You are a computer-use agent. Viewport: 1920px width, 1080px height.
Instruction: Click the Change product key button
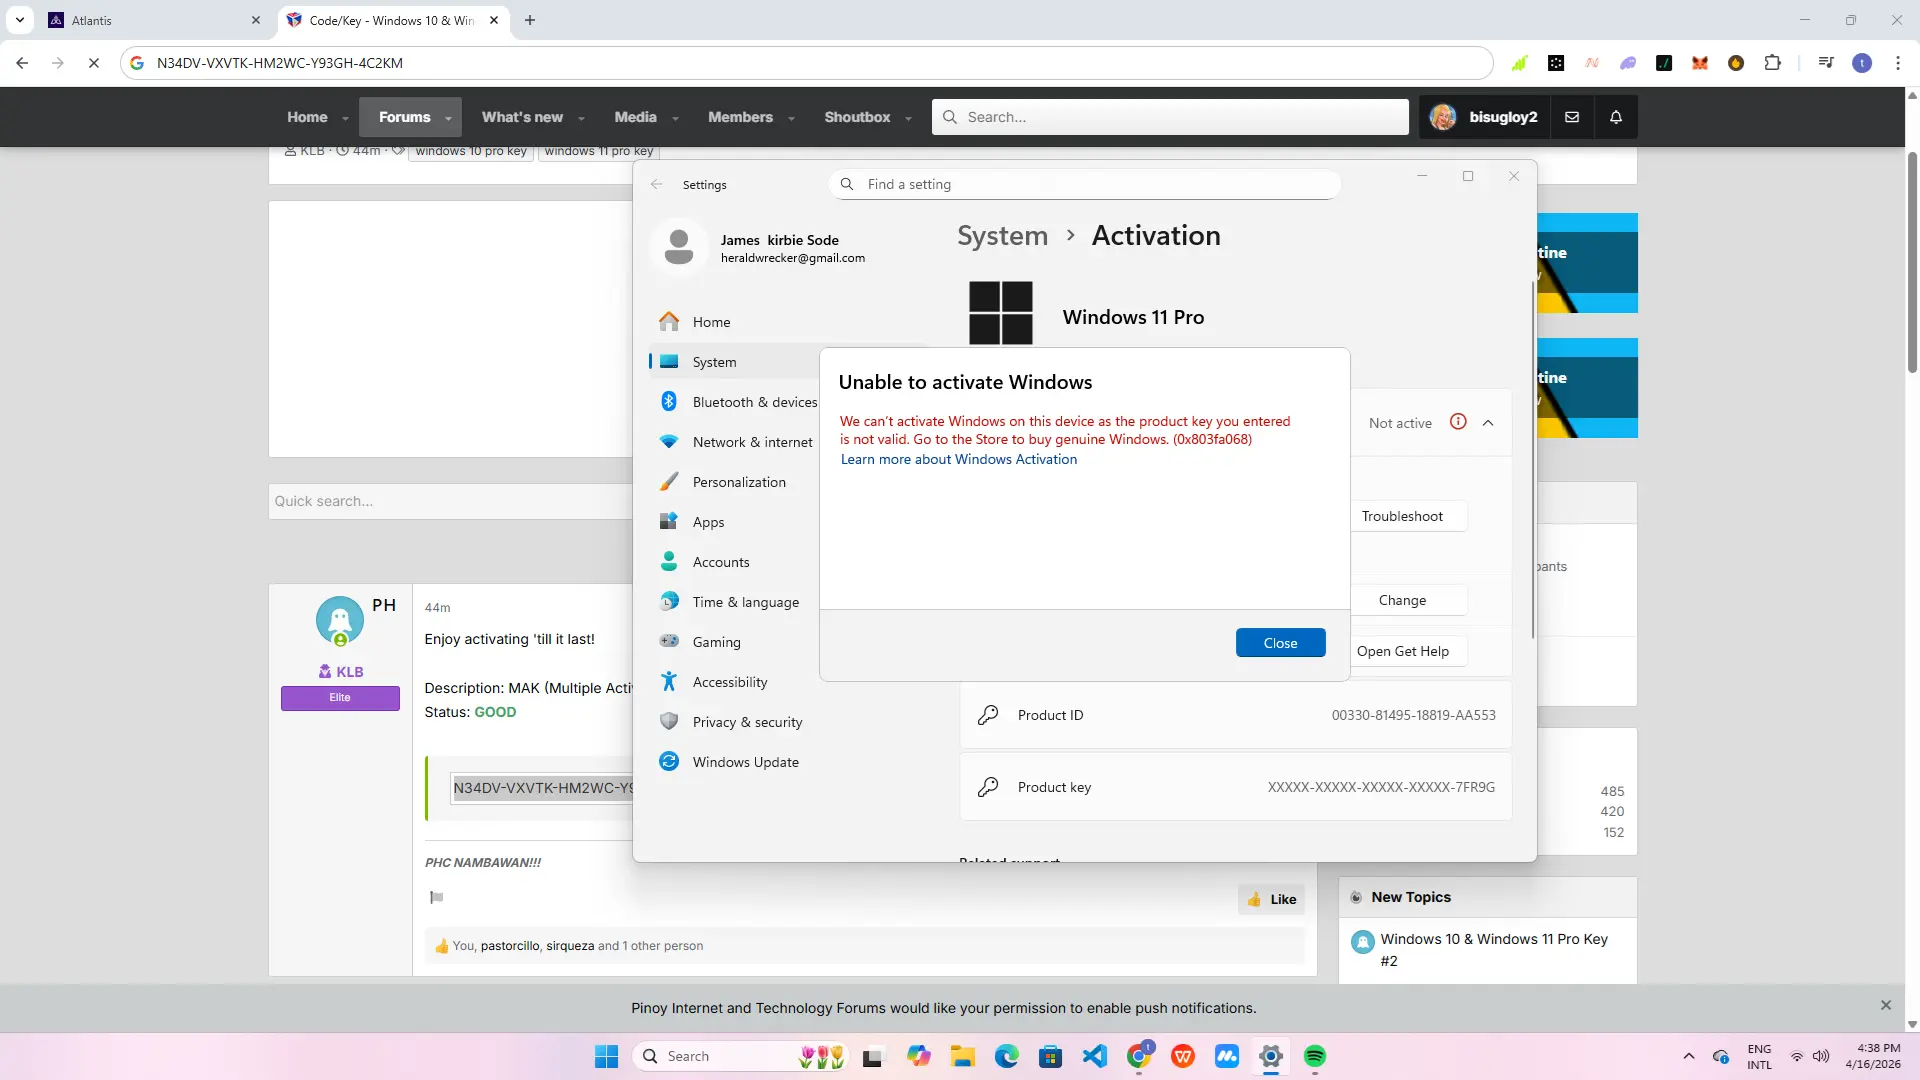(x=1402, y=600)
